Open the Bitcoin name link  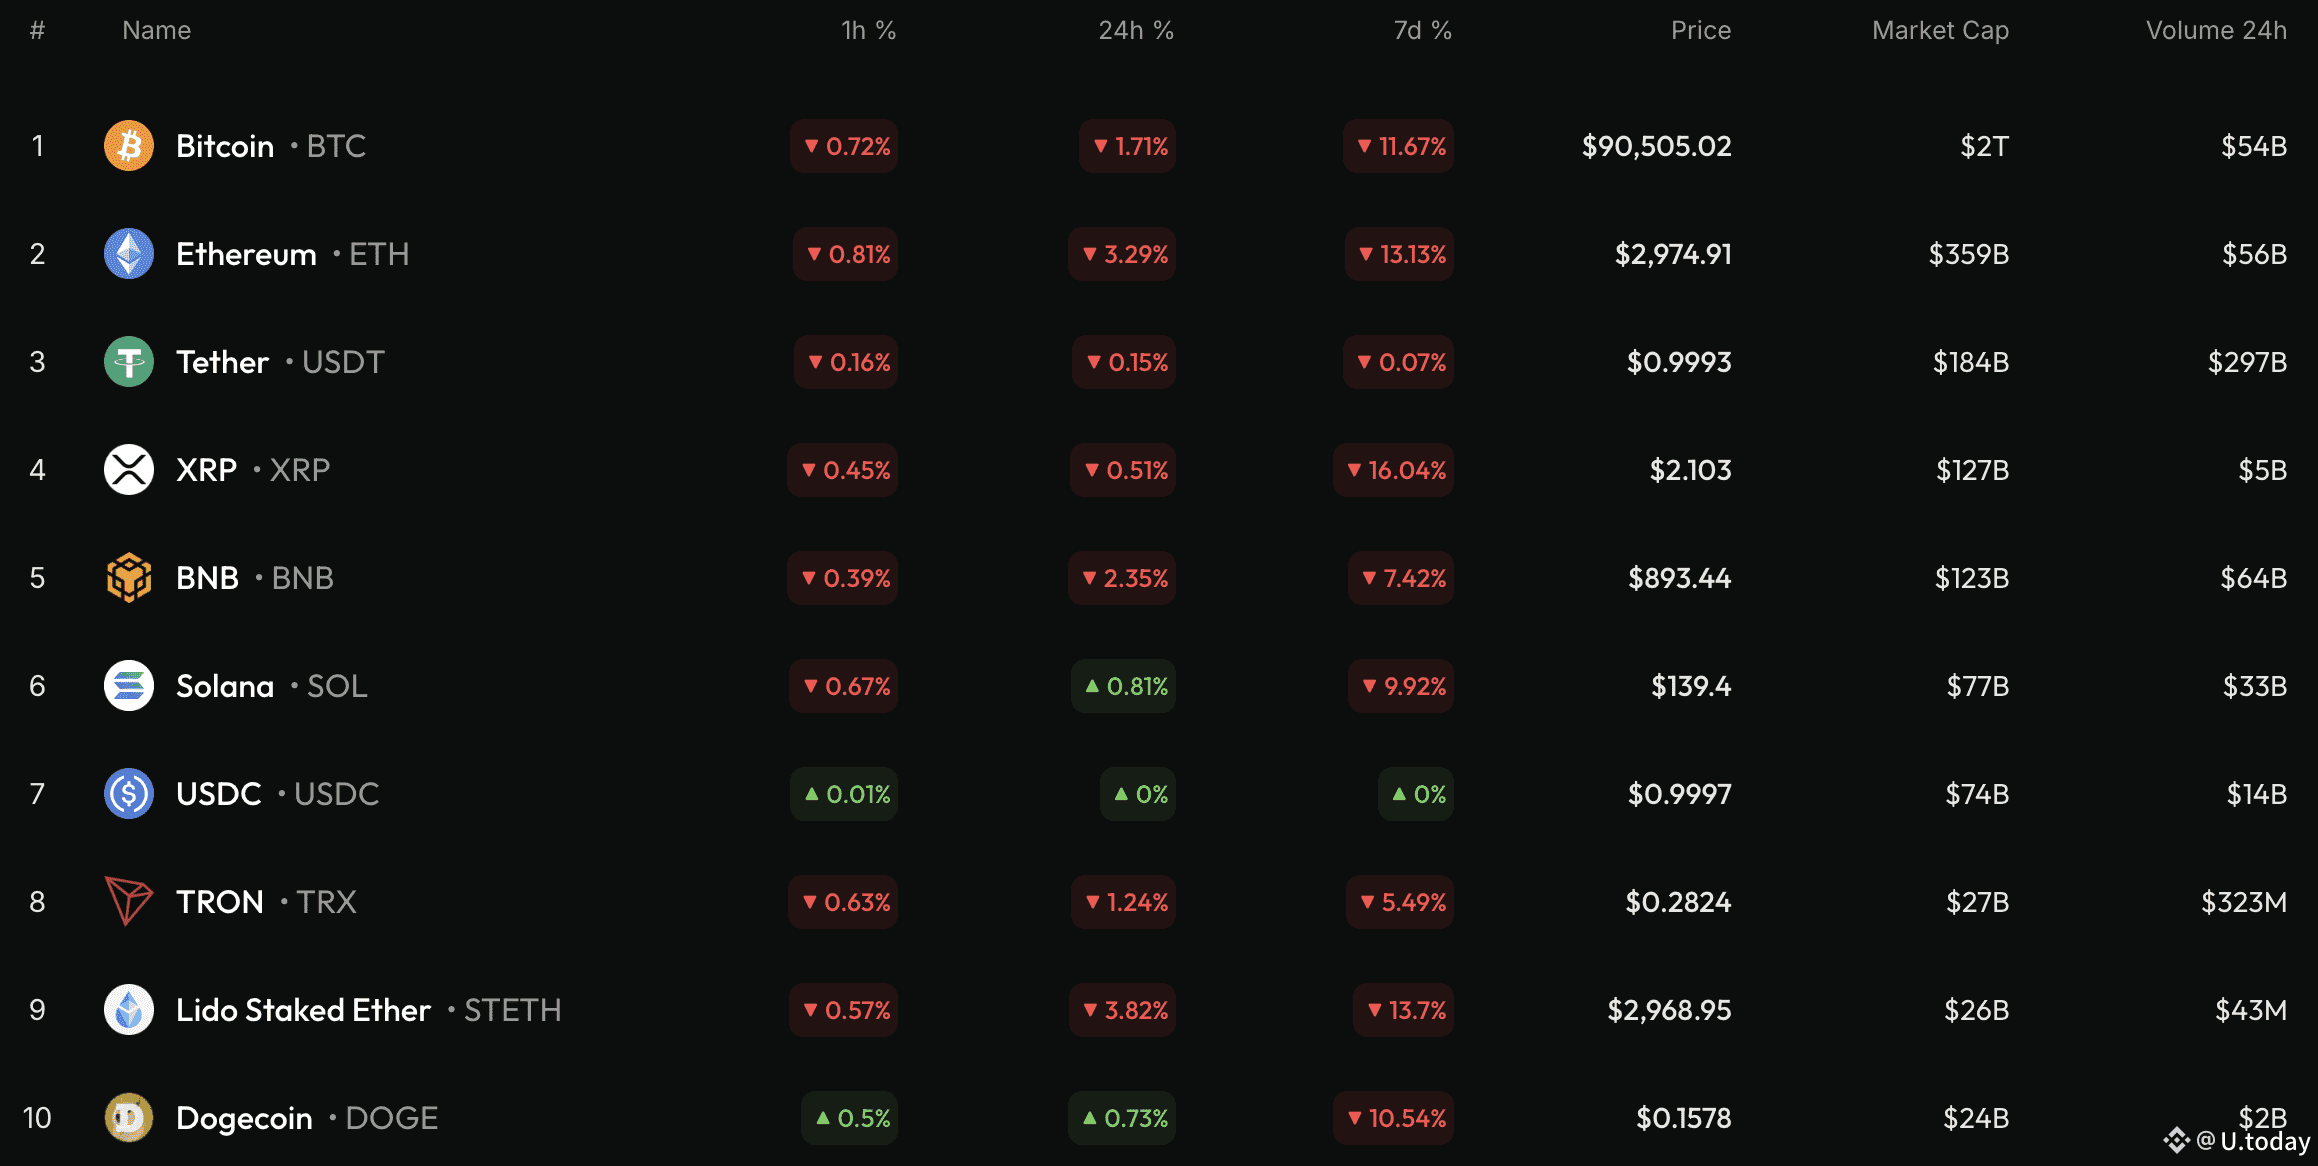click(225, 146)
